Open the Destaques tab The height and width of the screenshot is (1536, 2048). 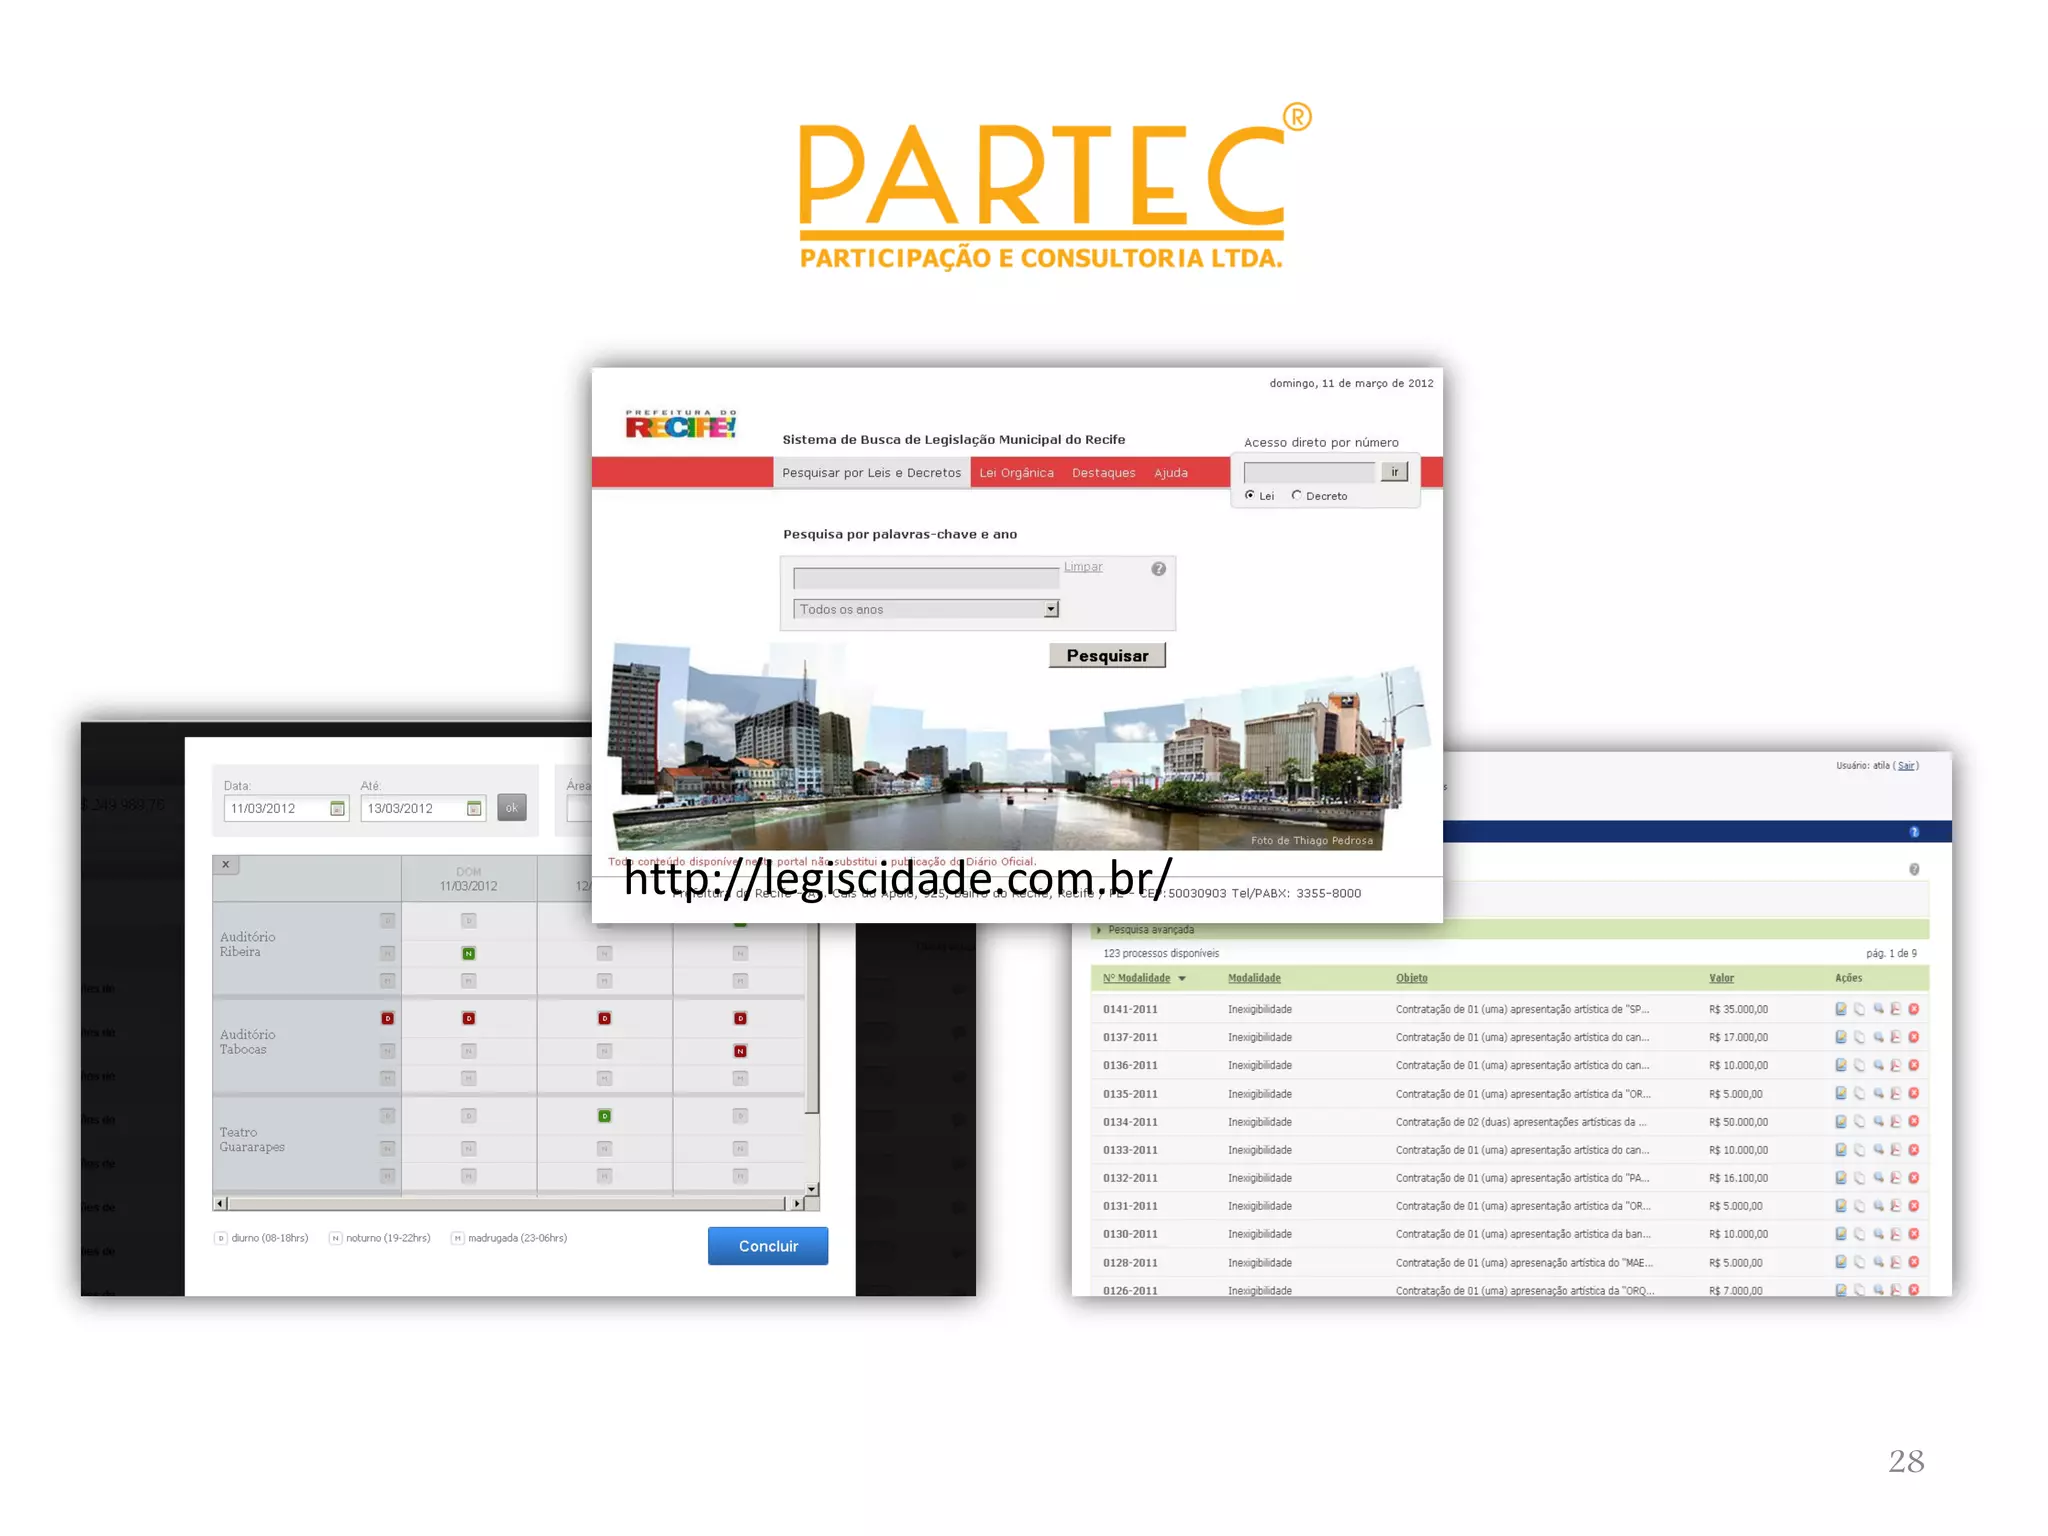point(1103,473)
